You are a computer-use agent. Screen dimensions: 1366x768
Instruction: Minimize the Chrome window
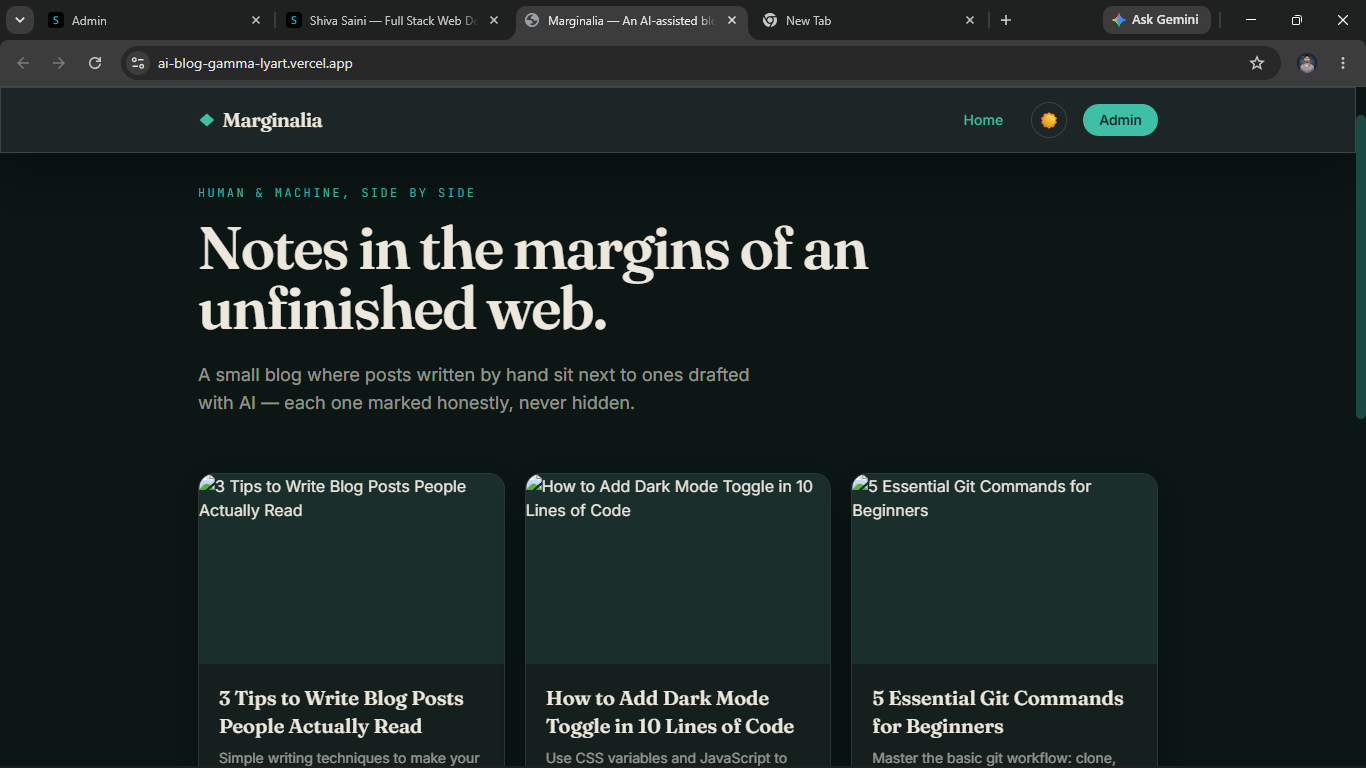click(1251, 20)
